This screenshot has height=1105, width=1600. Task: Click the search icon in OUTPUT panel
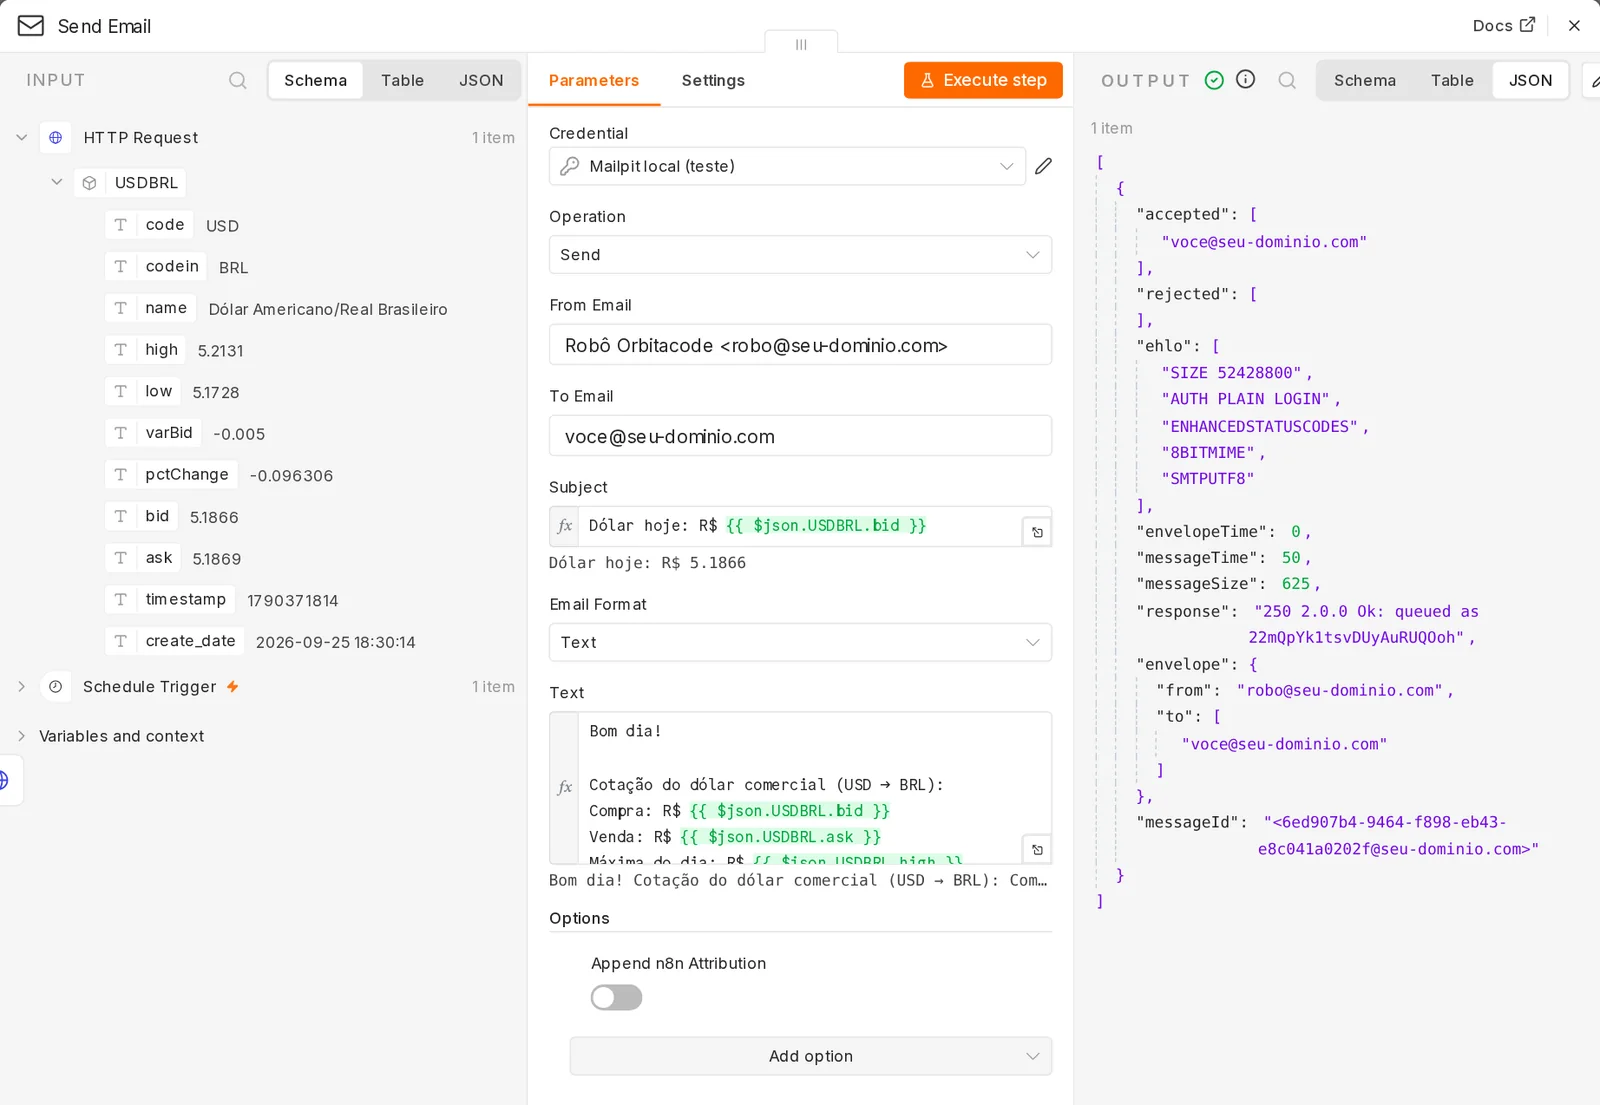[x=1287, y=80]
